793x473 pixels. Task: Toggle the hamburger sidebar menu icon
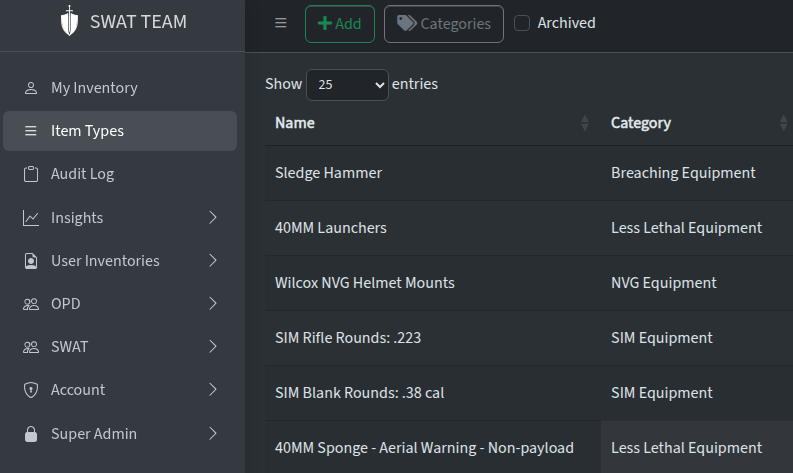281,23
